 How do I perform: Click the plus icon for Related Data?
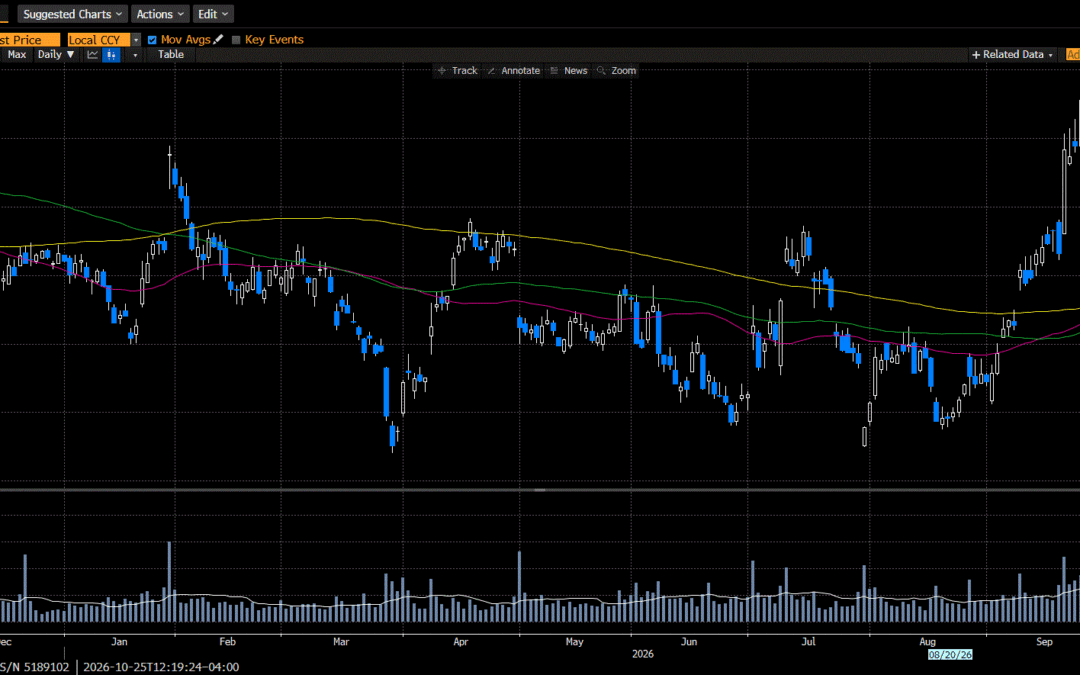click(x=976, y=54)
